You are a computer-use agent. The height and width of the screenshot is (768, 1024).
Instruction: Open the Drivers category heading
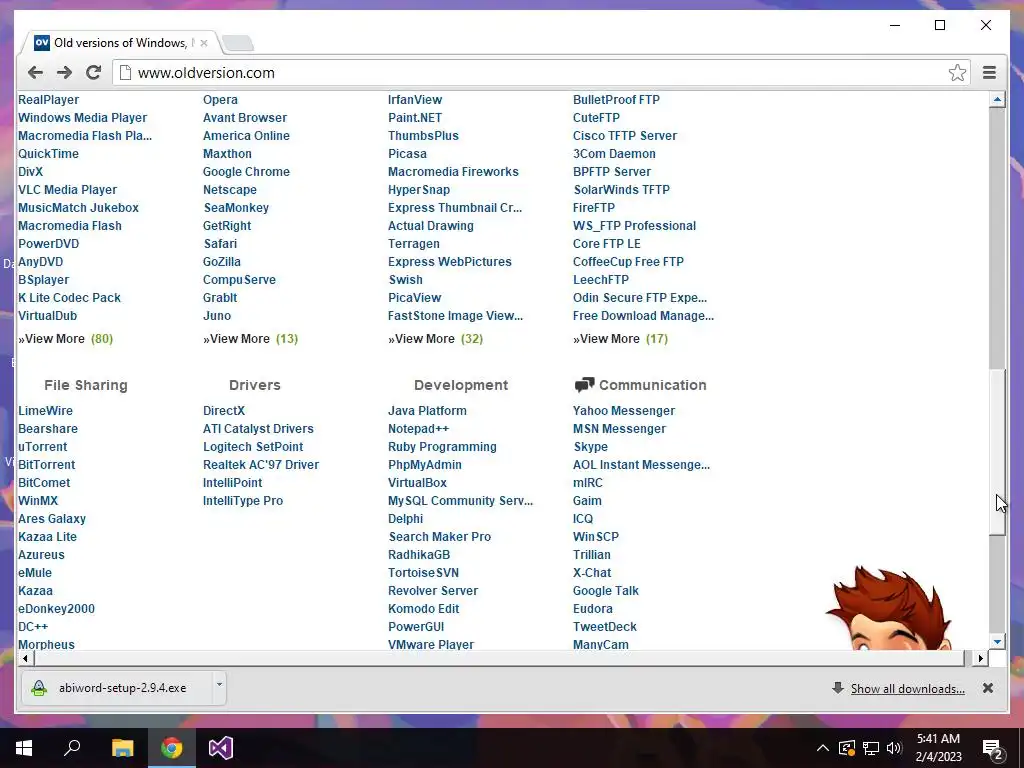[255, 385]
